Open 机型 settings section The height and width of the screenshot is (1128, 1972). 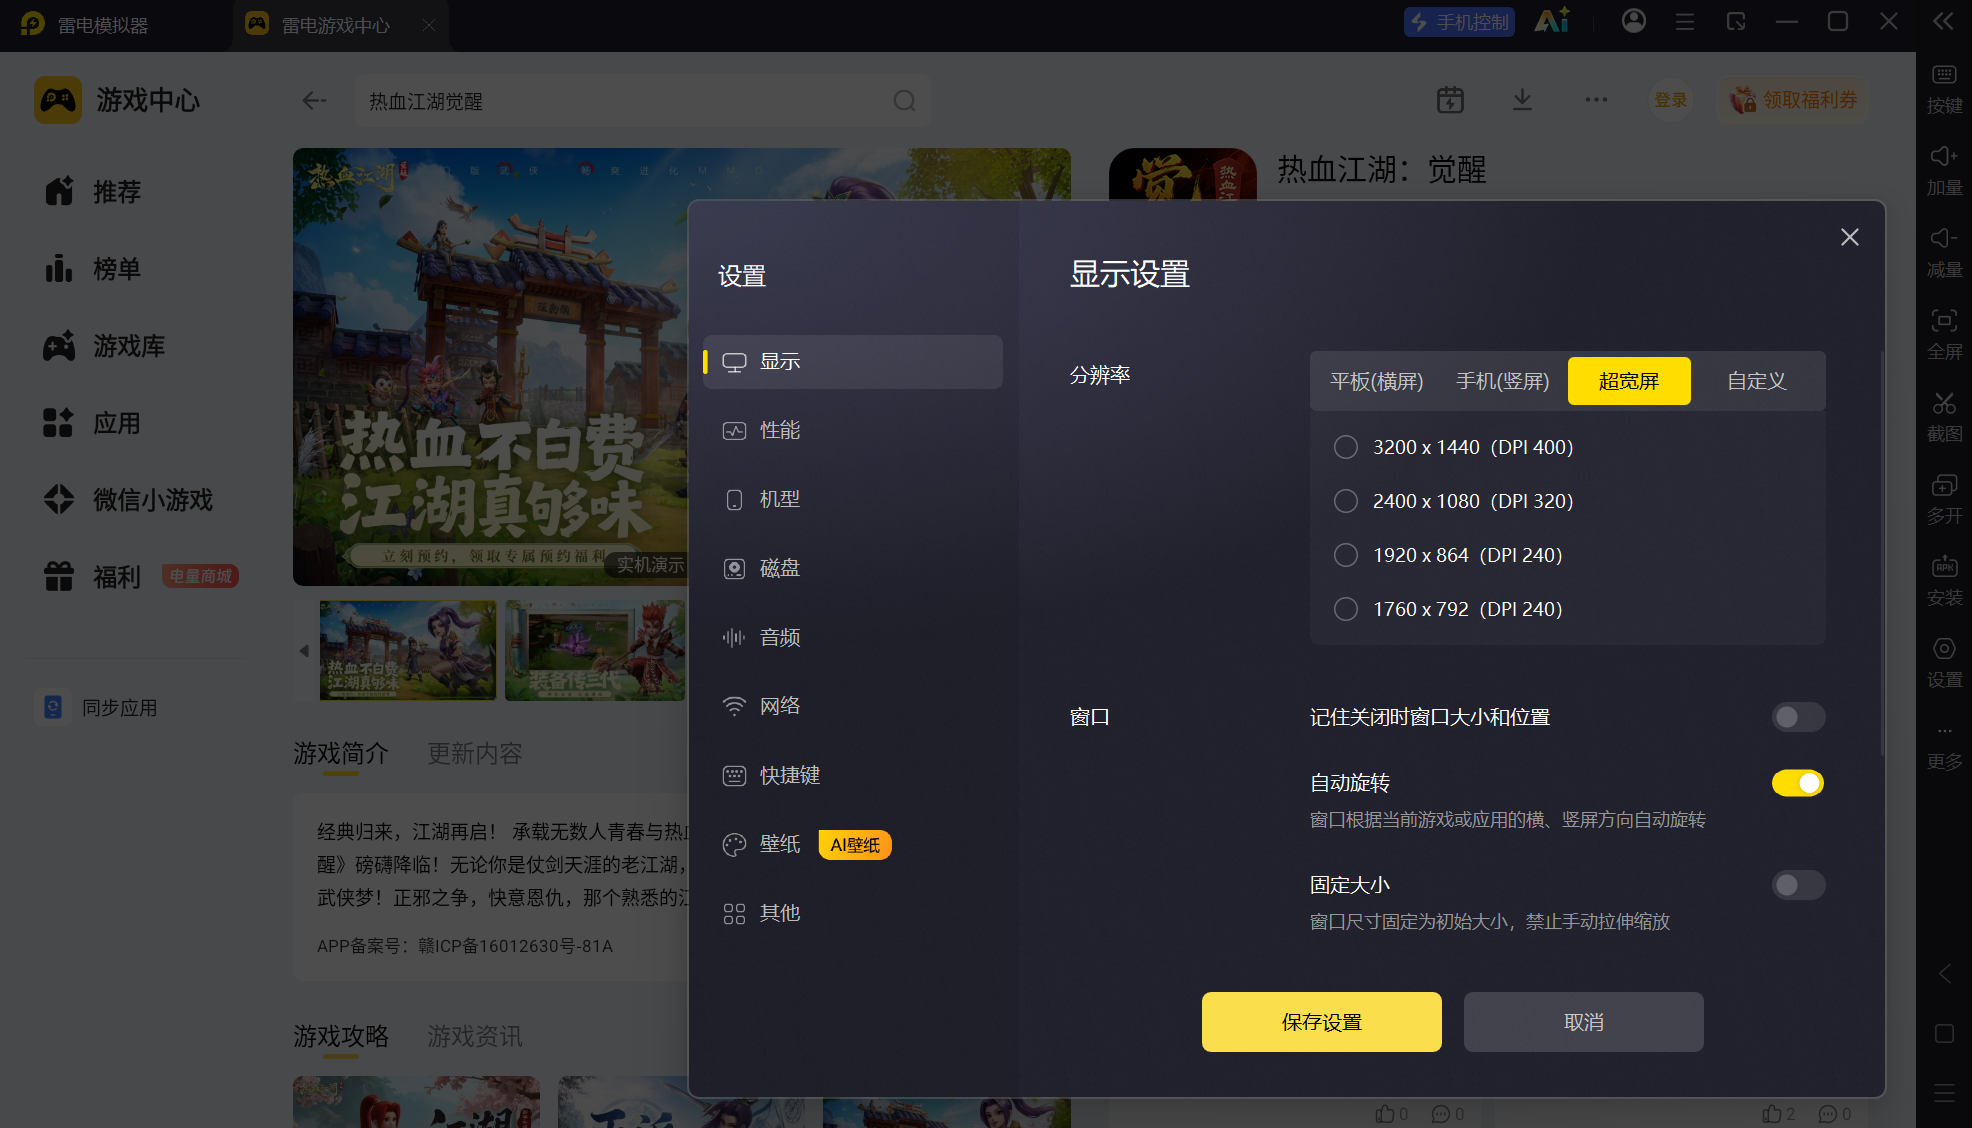coord(853,500)
